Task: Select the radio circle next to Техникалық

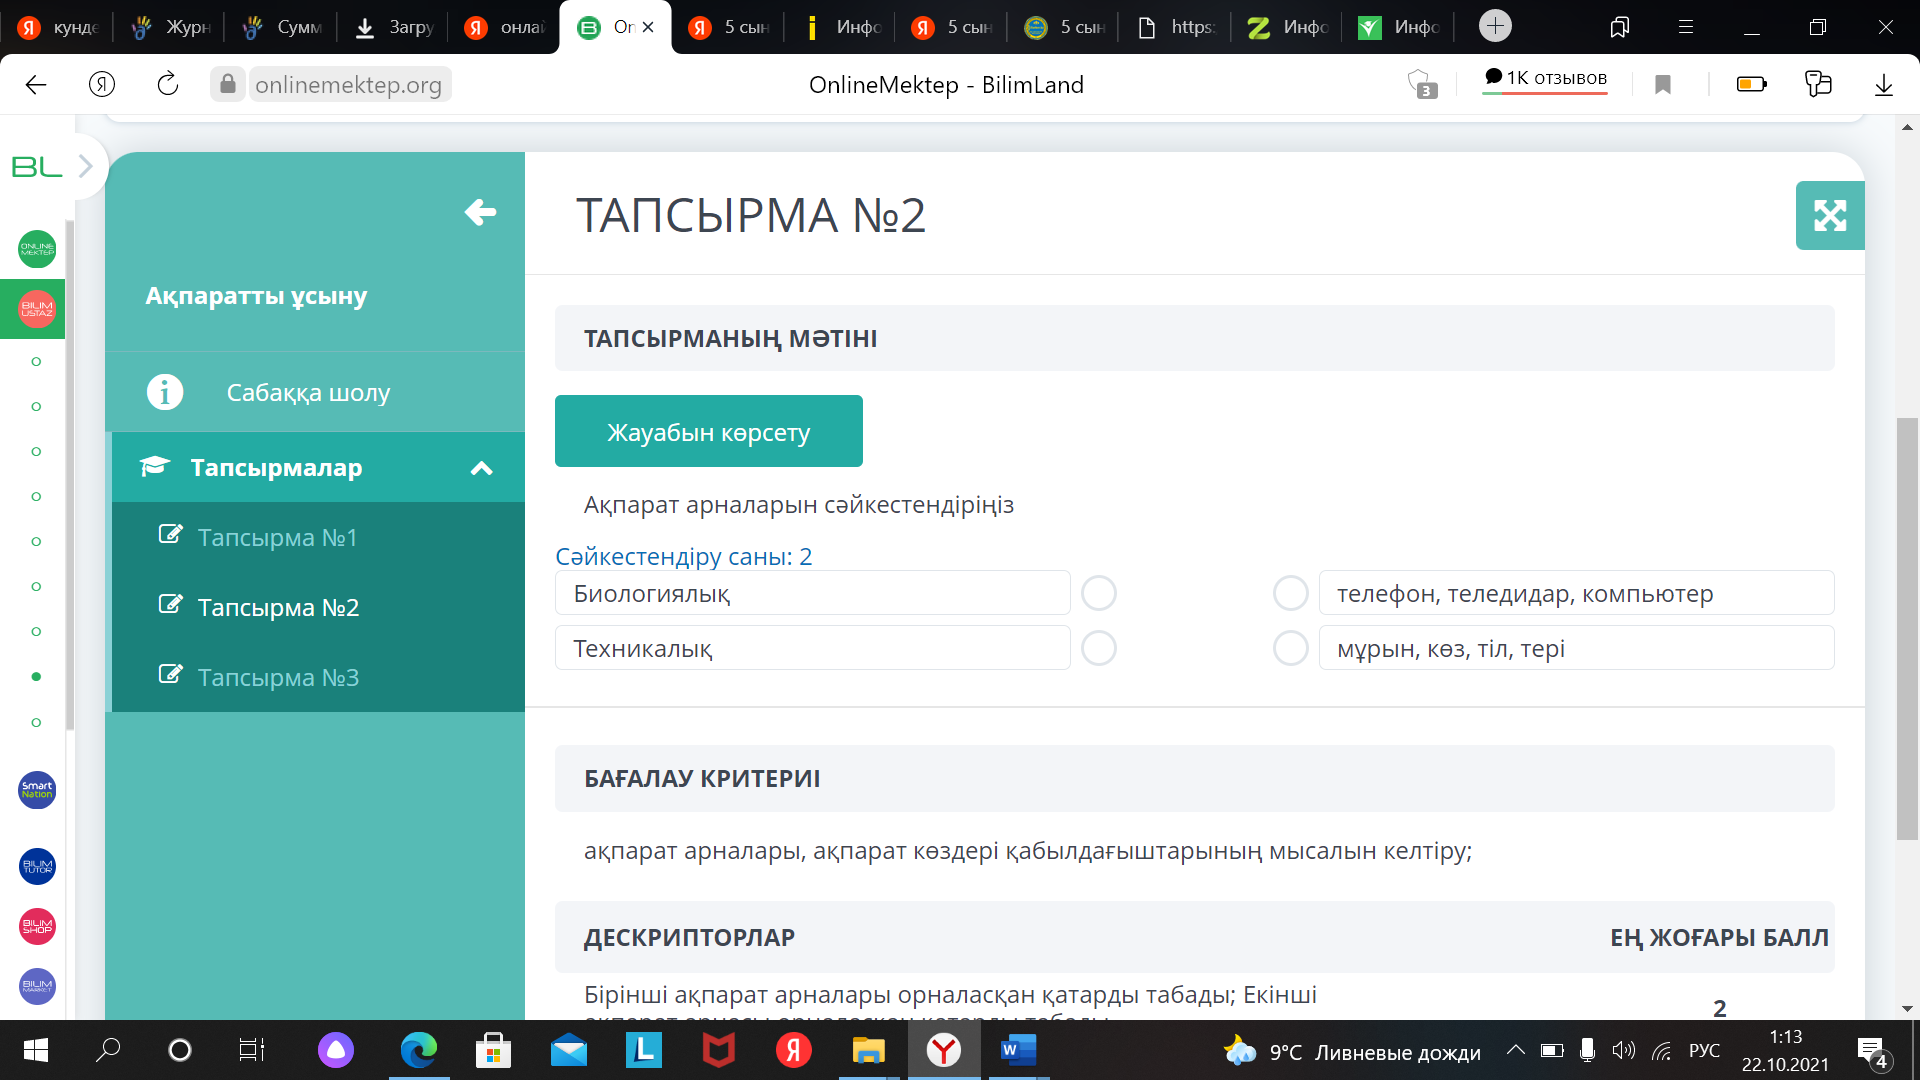Action: tap(1098, 648)
